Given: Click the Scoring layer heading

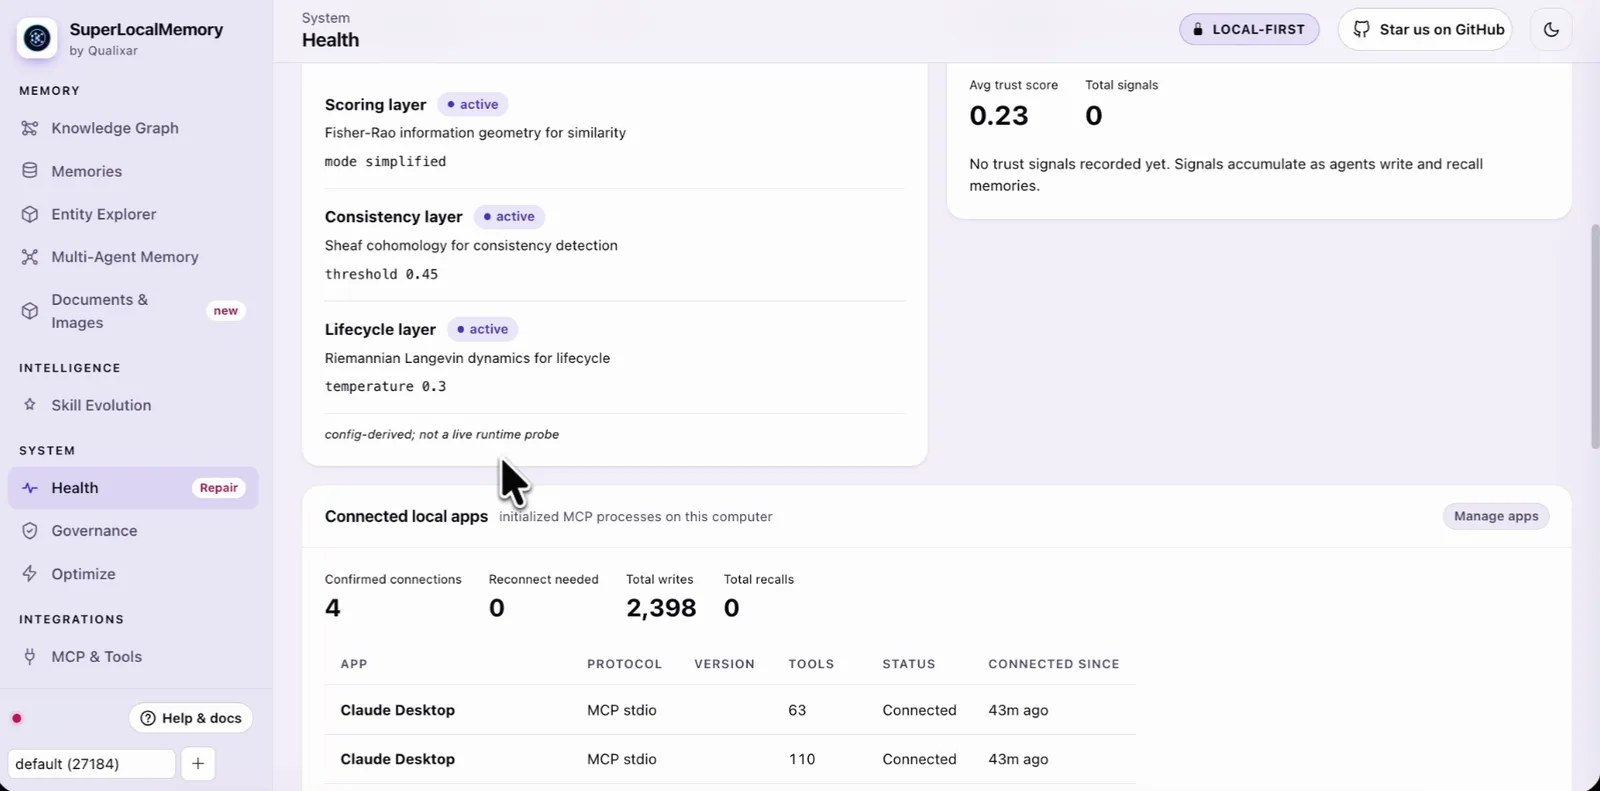Looking at the screenshot, I should coord(375,105).
